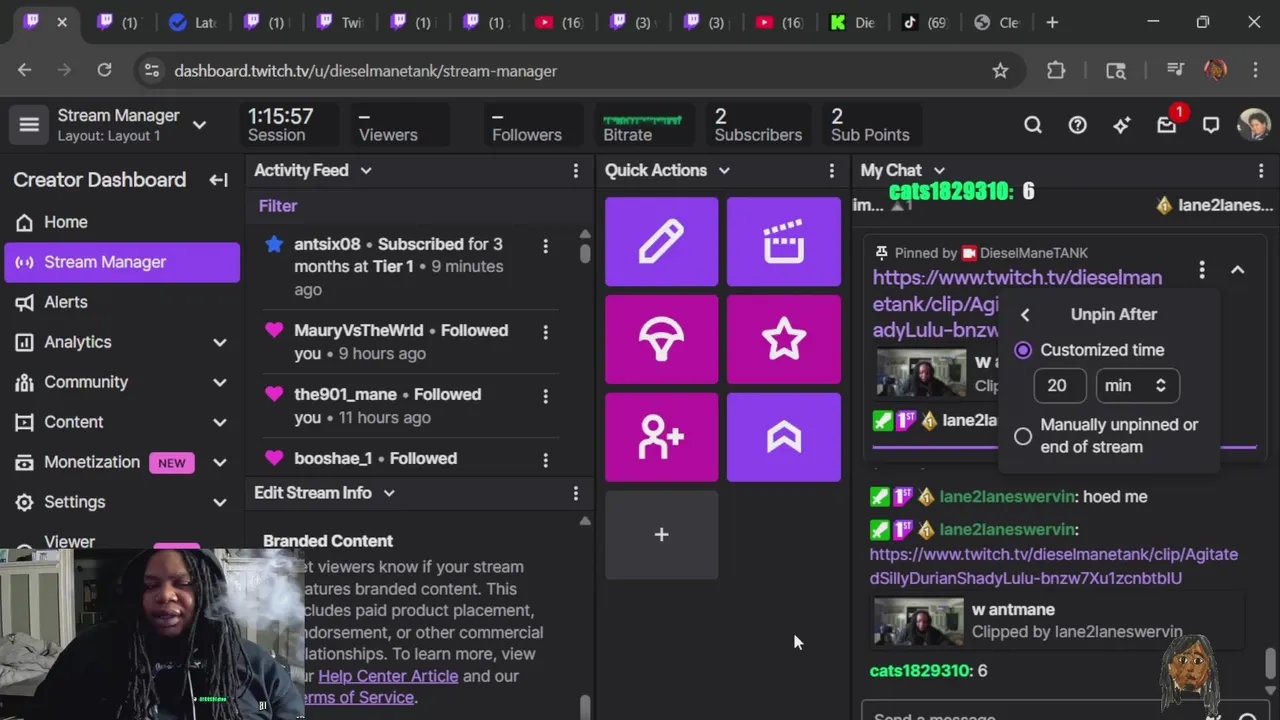The height and width of the screenshot is (720, 1280).
Task: Open a new browser tab
Action: (x=1052, y=22)
